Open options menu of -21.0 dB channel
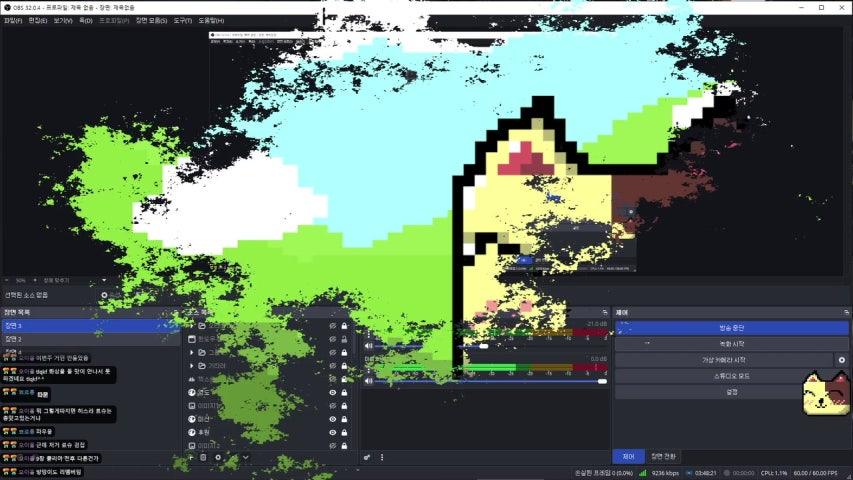 pyautogui.click(x=369, y=333)
